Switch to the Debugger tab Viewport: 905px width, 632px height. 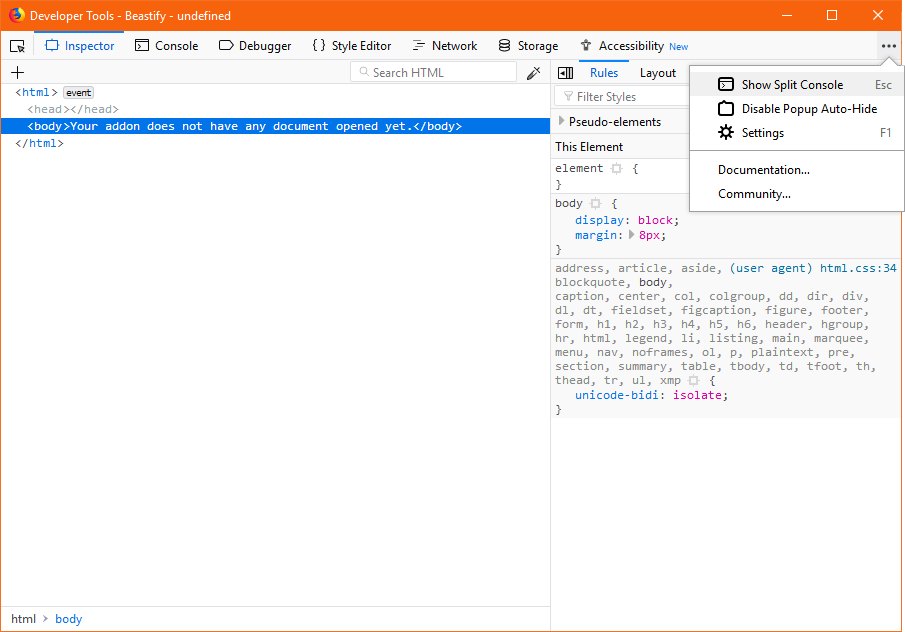[255, 46]
